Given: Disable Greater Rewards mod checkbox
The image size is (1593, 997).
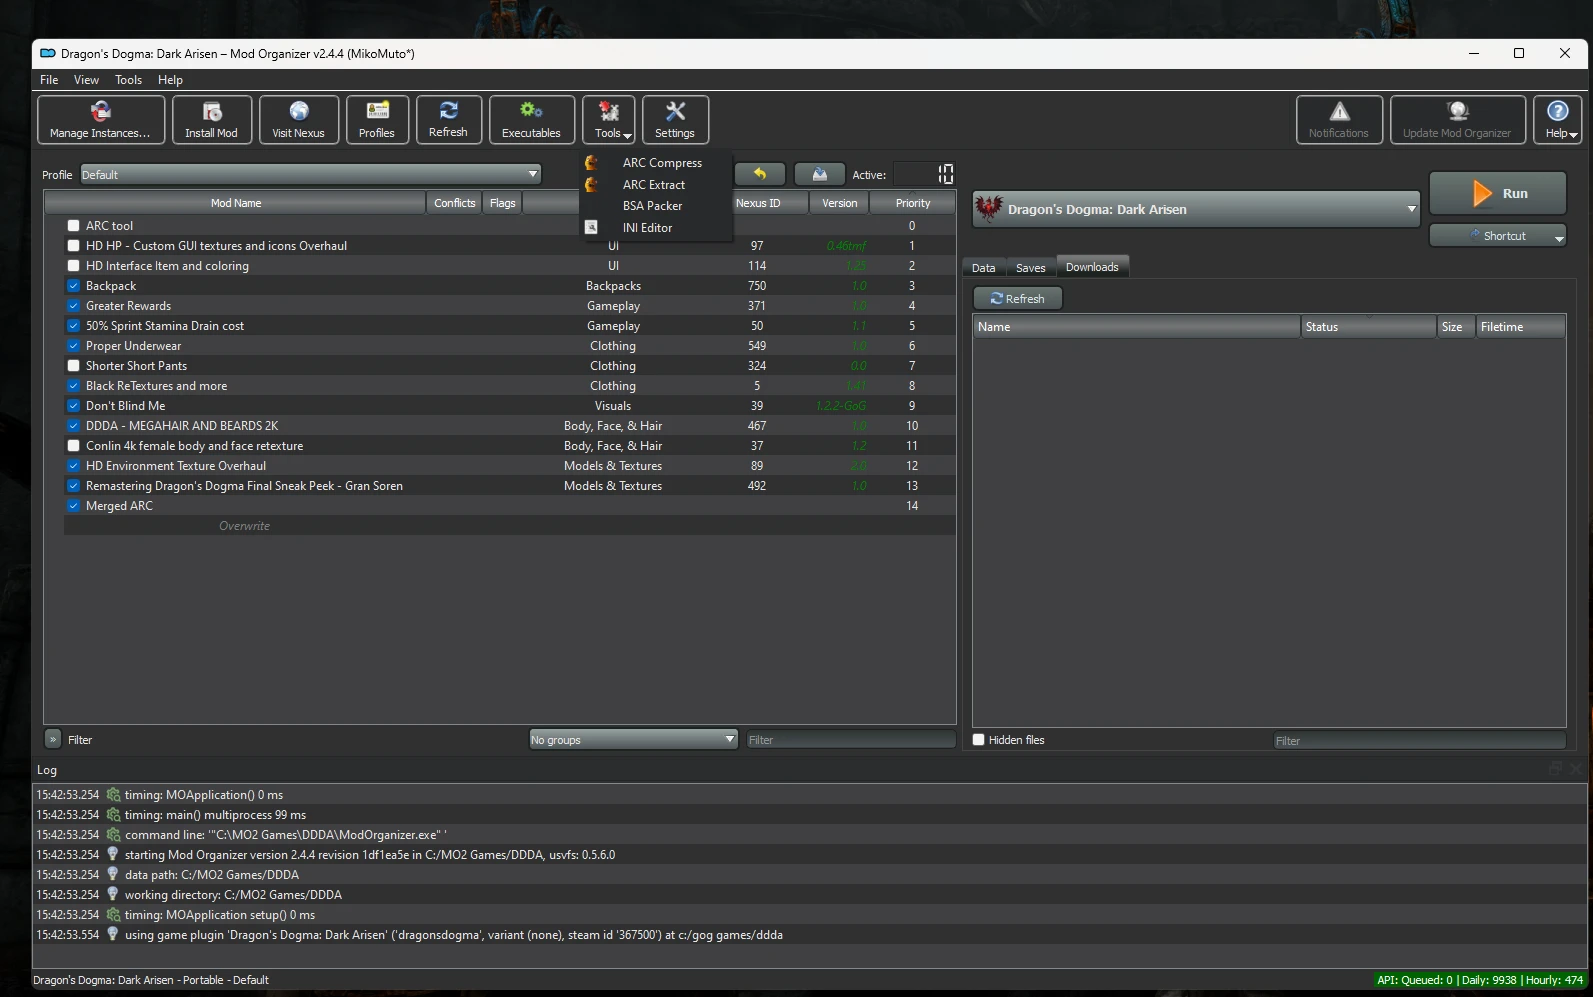Looking at the screenshot, I should (x=73, y=306).
